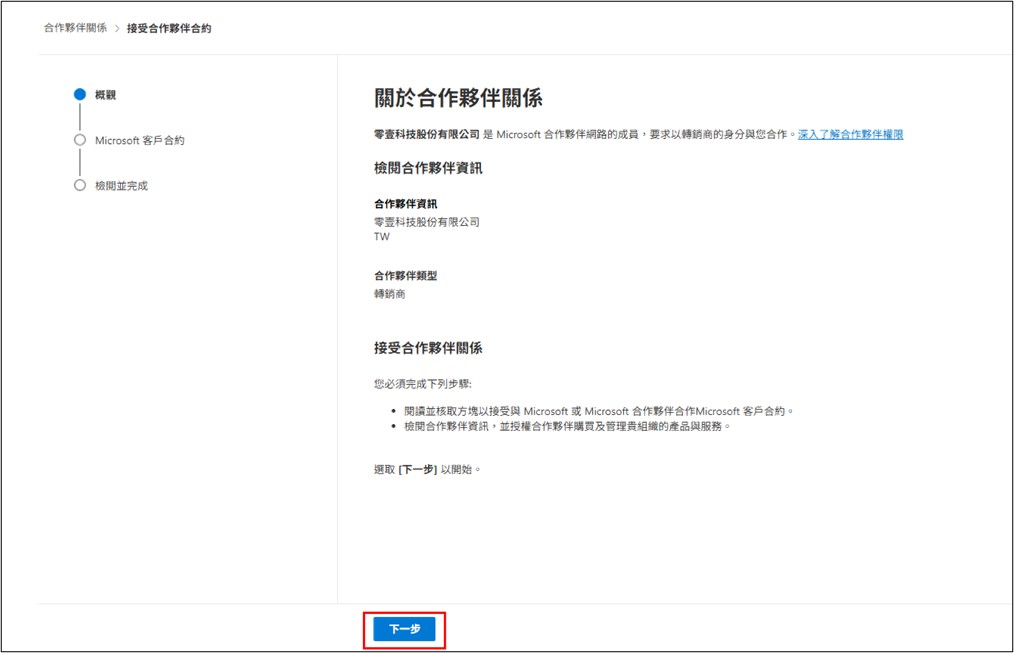
Task: Click the filled 概觀 step circle
Action: (x=79, y=93)
